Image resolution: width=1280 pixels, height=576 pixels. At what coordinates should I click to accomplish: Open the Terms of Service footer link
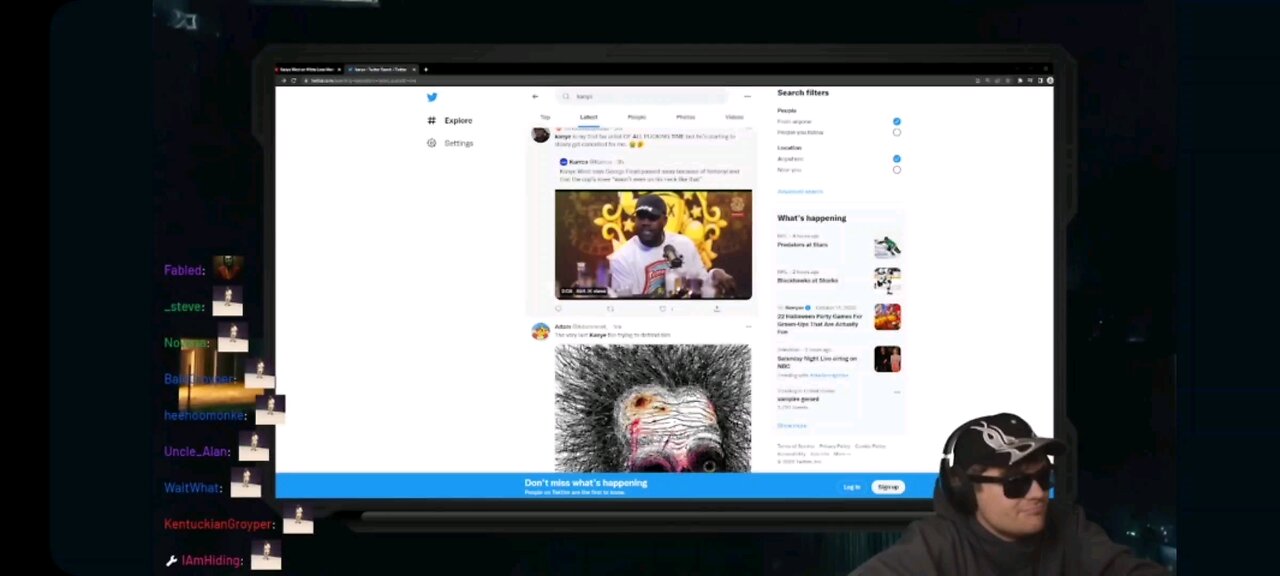(x=796, y=446)
